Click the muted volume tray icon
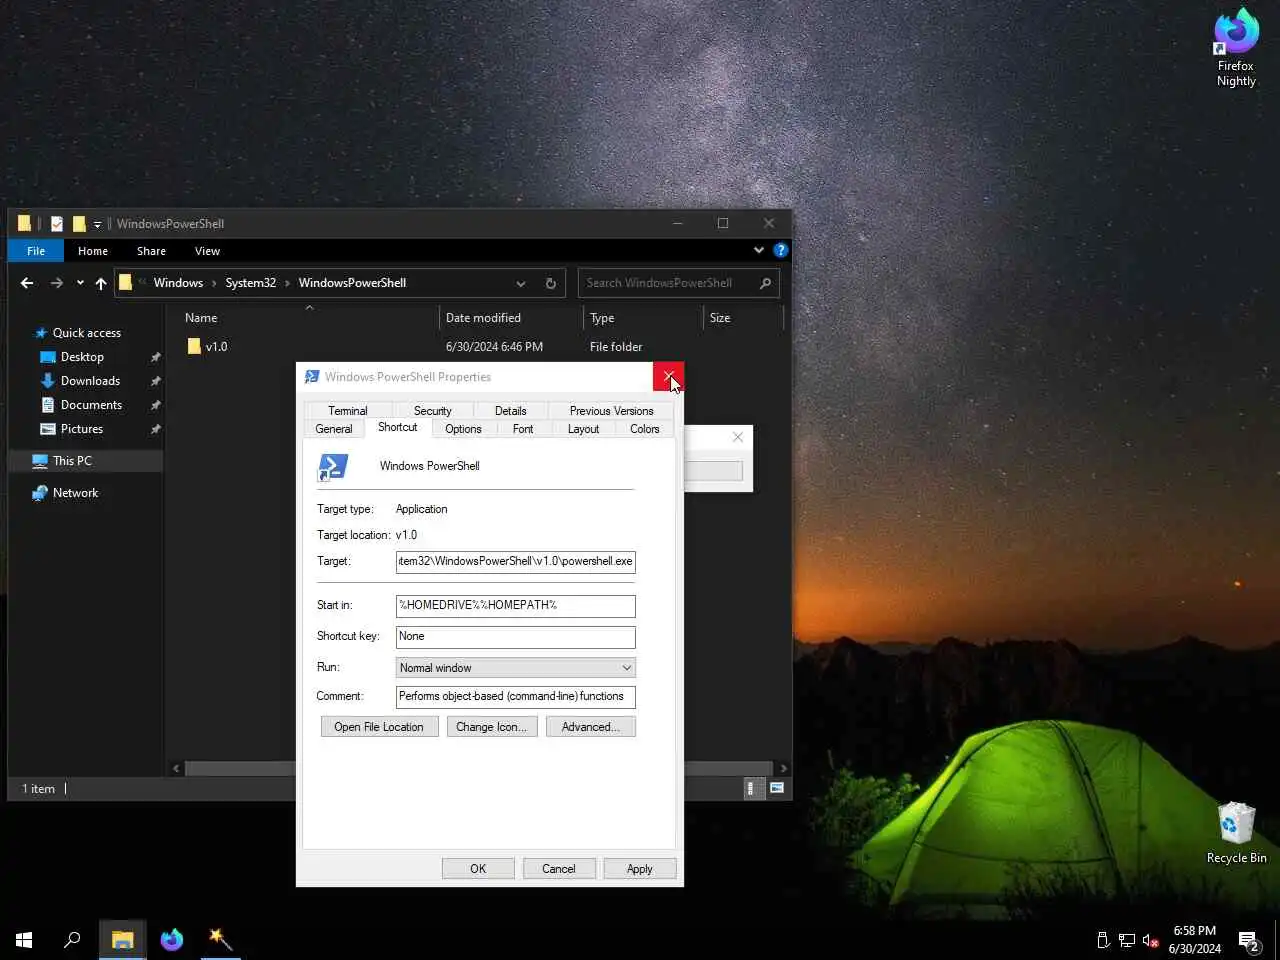1280x960 pixels. point(1151,940)
